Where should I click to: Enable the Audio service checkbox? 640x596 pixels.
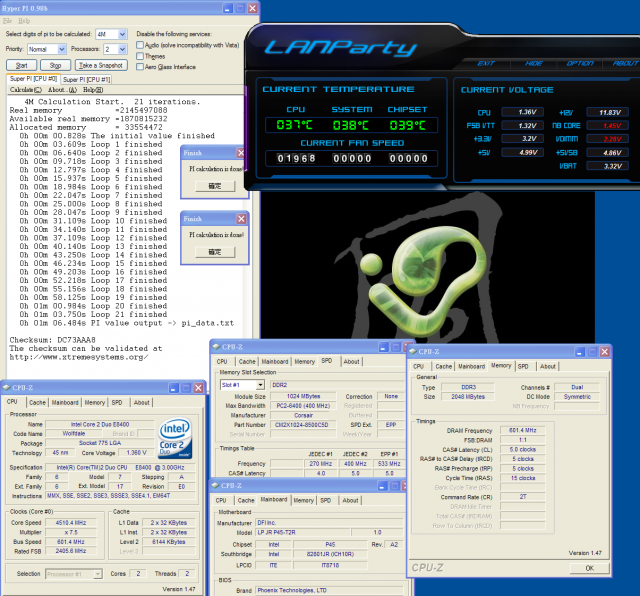(x=140, y=45)
